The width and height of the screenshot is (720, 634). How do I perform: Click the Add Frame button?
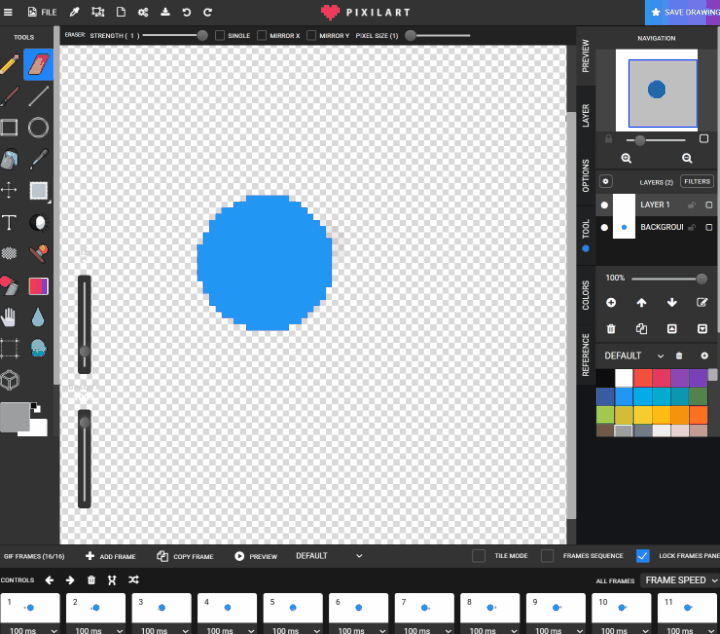(x=111, y=556)
